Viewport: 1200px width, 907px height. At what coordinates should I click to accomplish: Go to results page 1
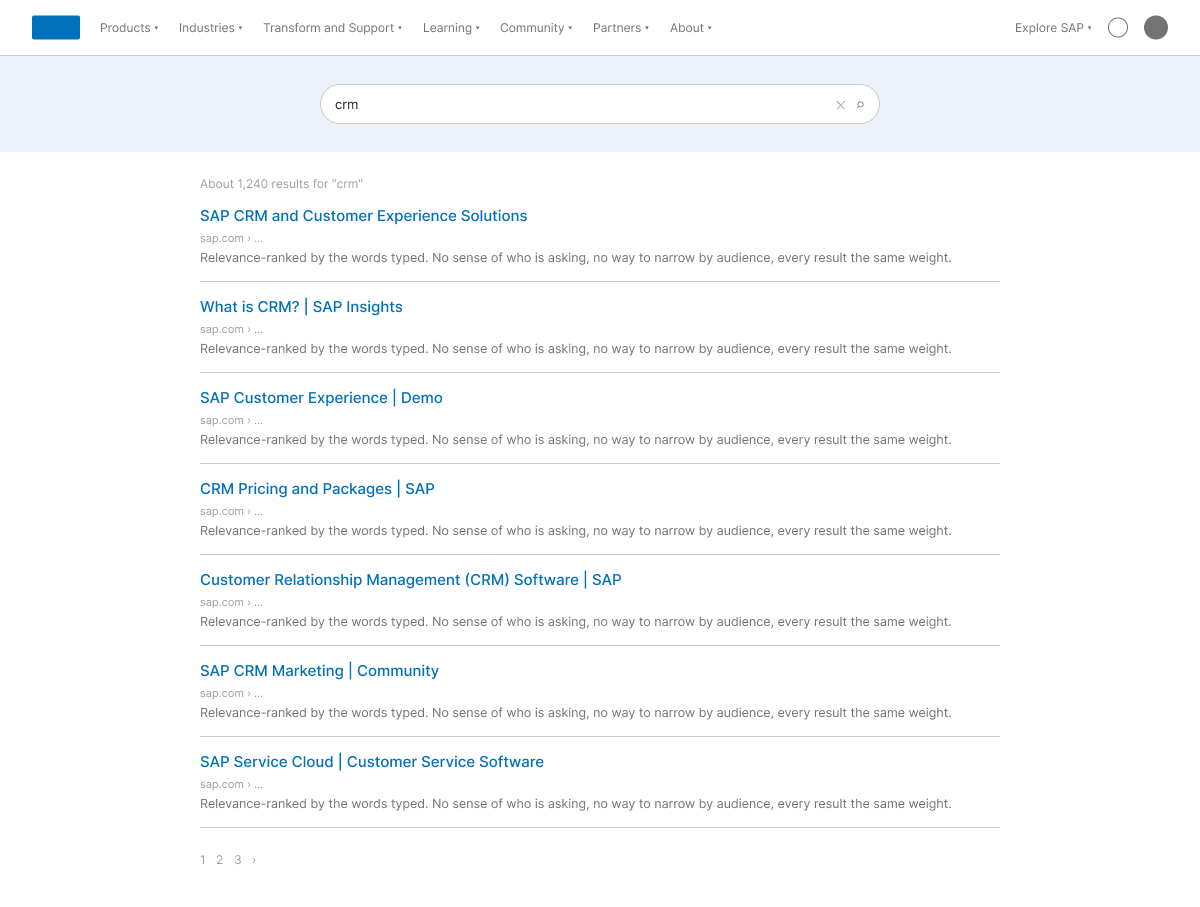point(203,860)
